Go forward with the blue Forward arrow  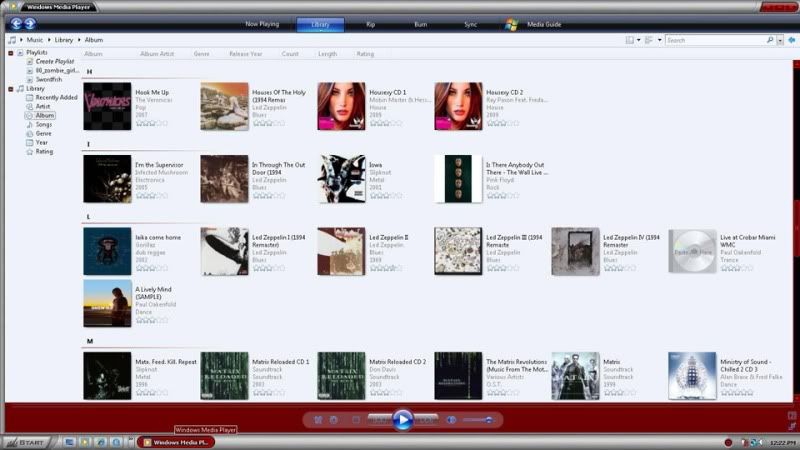point(30,23)
